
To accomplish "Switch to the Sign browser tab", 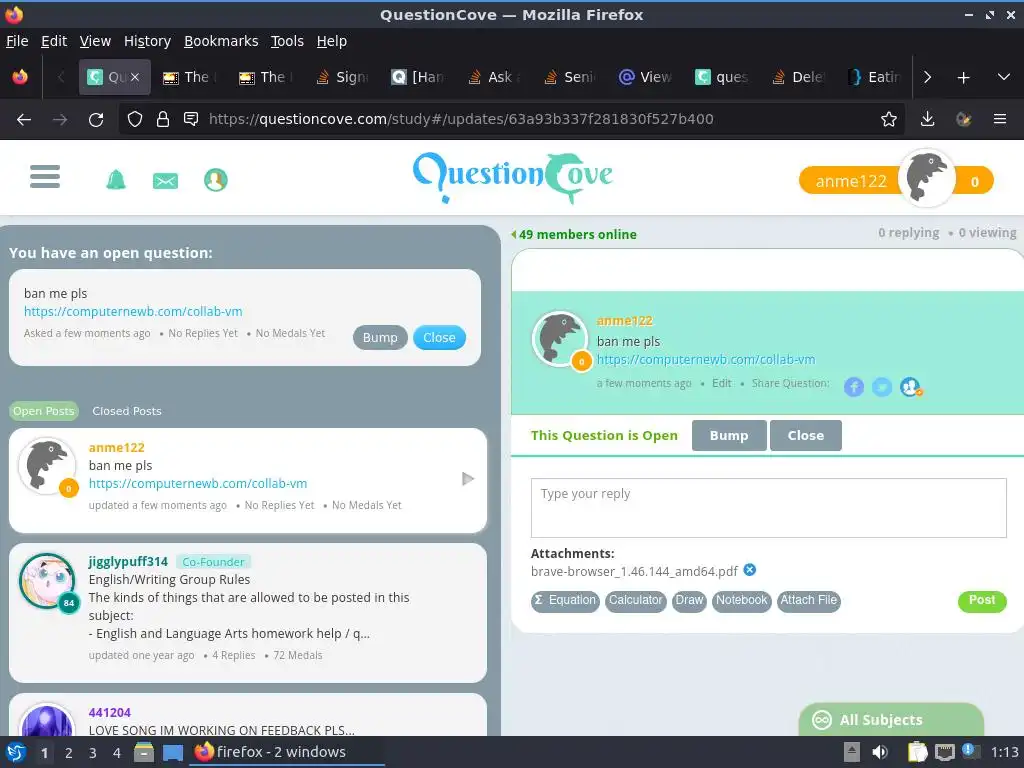I will (x=342, y=77).
